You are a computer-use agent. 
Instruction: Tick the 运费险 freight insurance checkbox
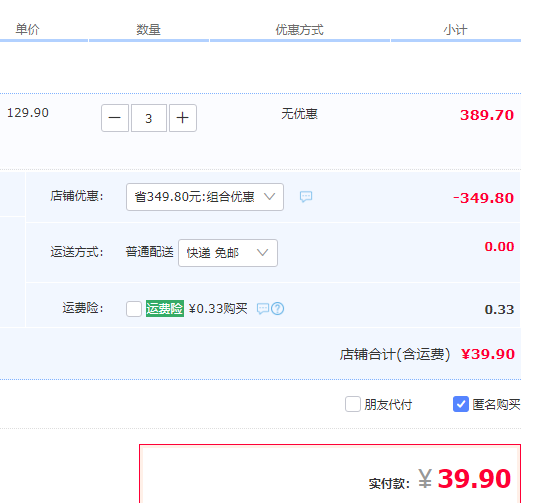[134, 309]
